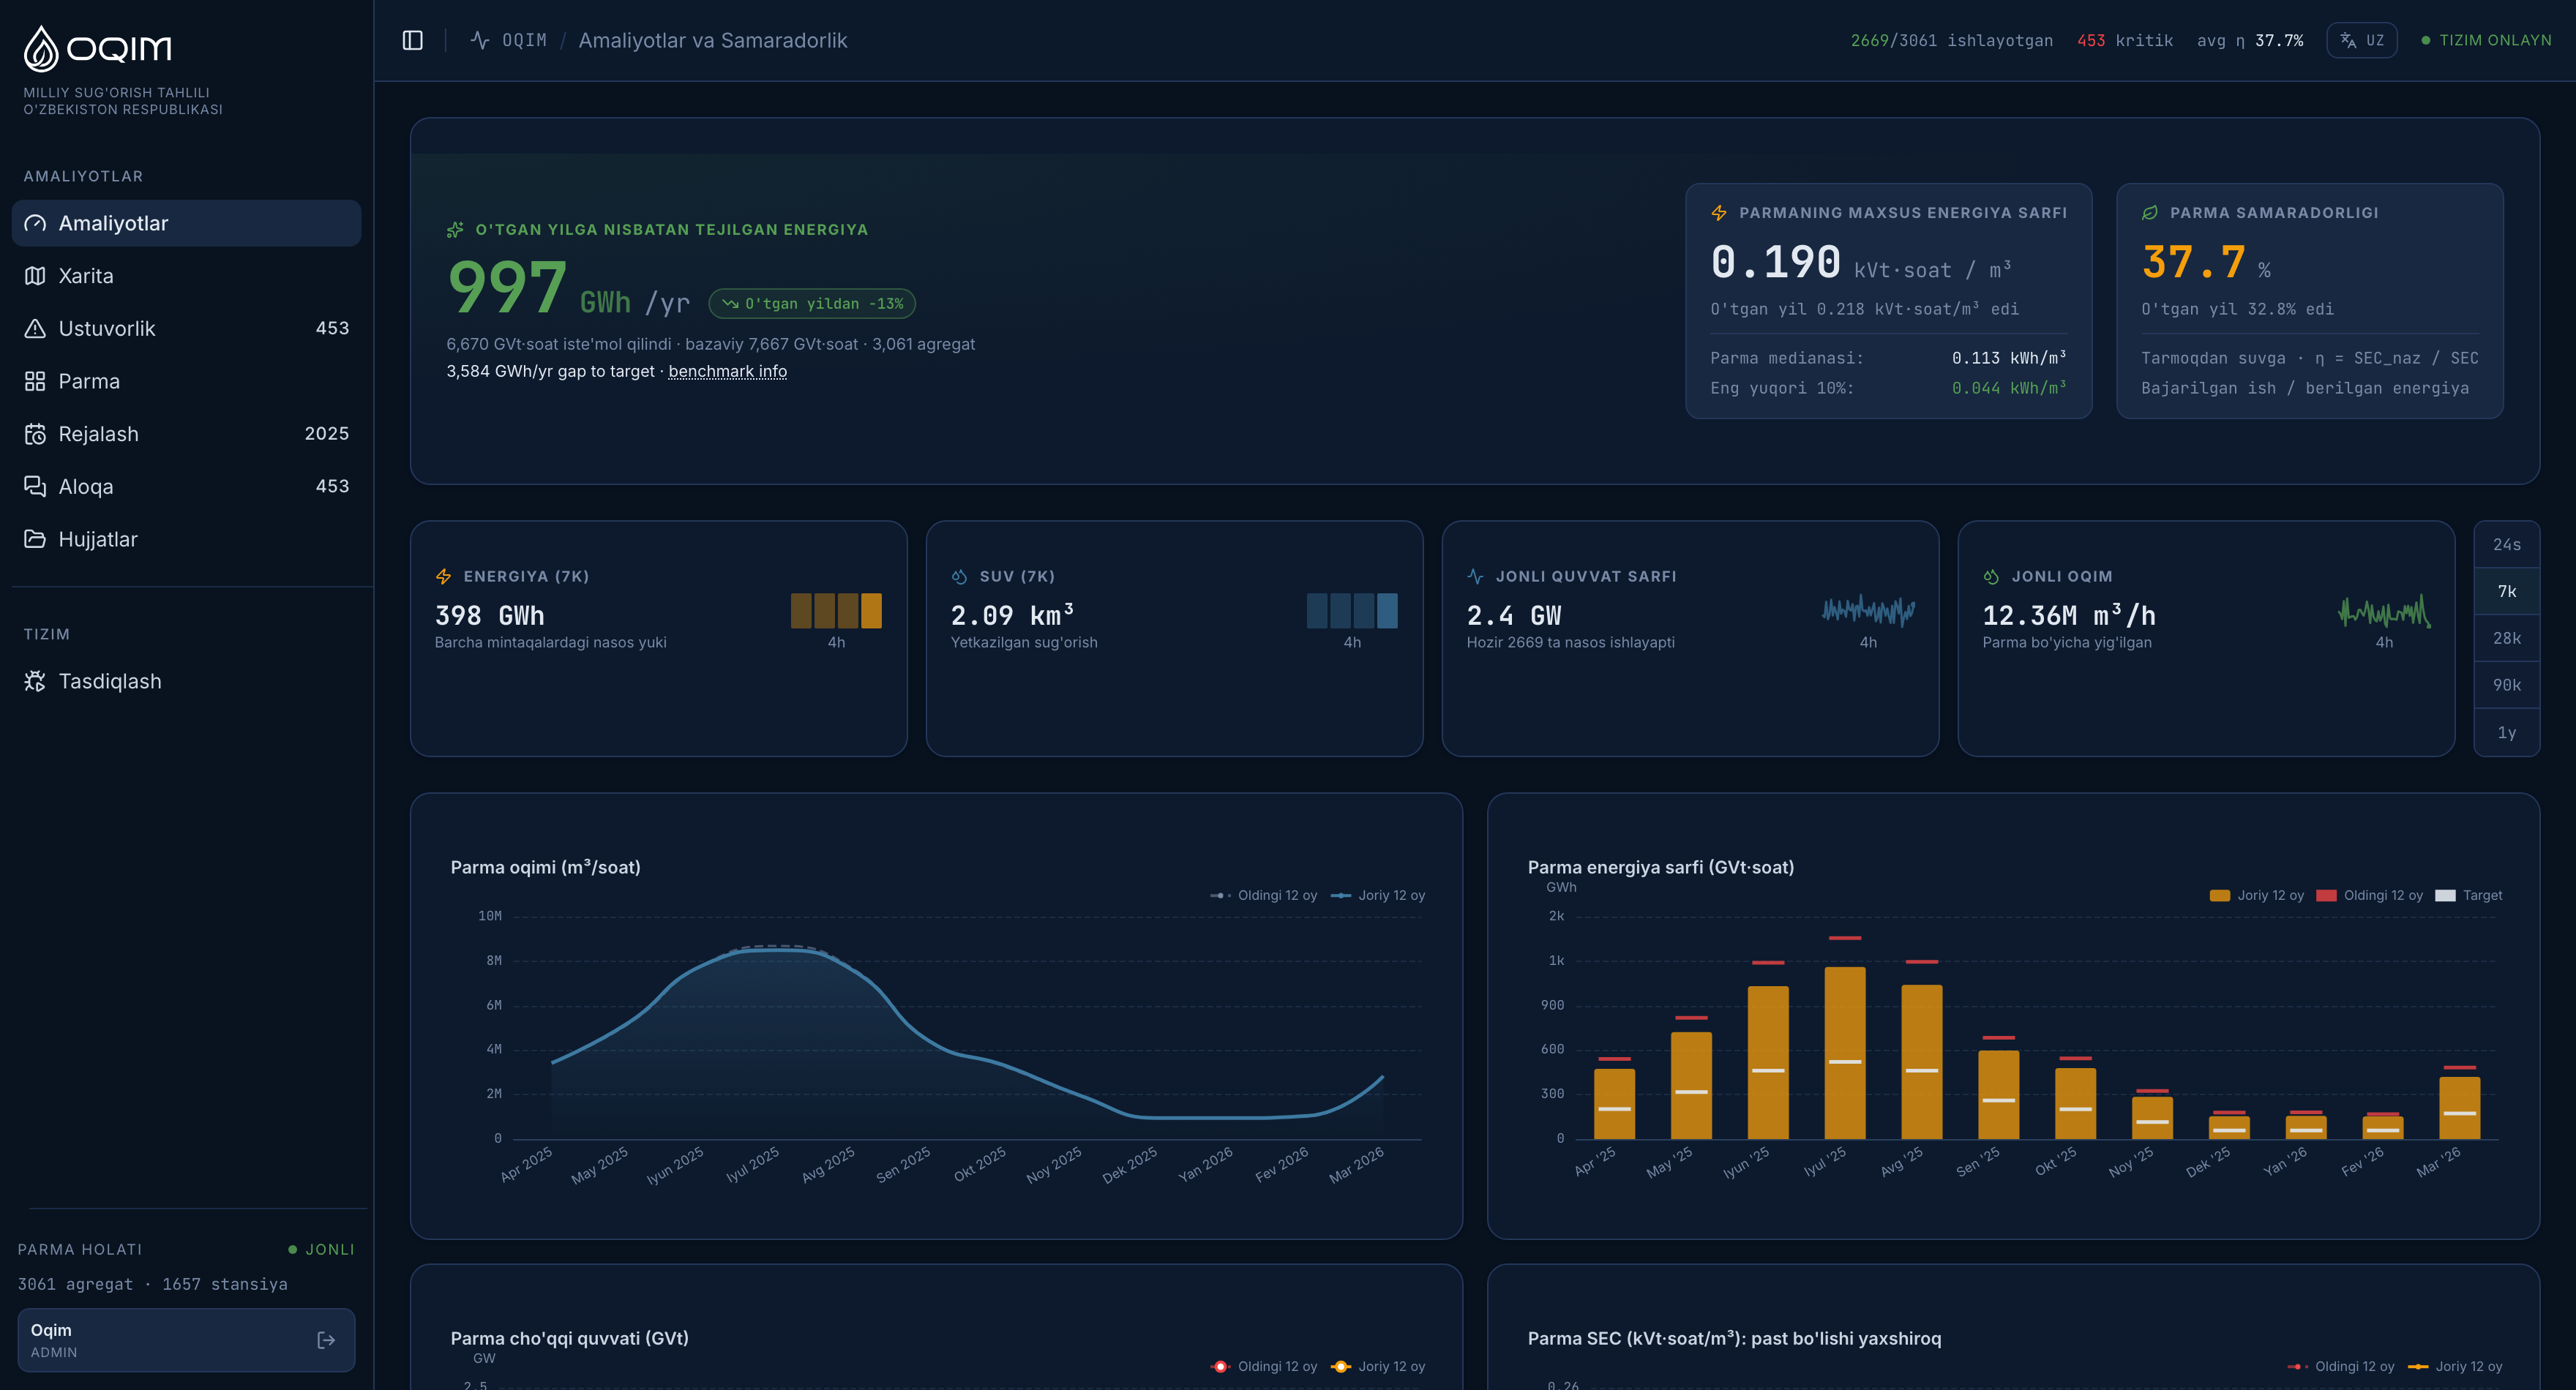Screen dimensions: 2576x1390
Task: Click the leaf icon in Parma Samaradorligi card
Action: point(2150,213)
